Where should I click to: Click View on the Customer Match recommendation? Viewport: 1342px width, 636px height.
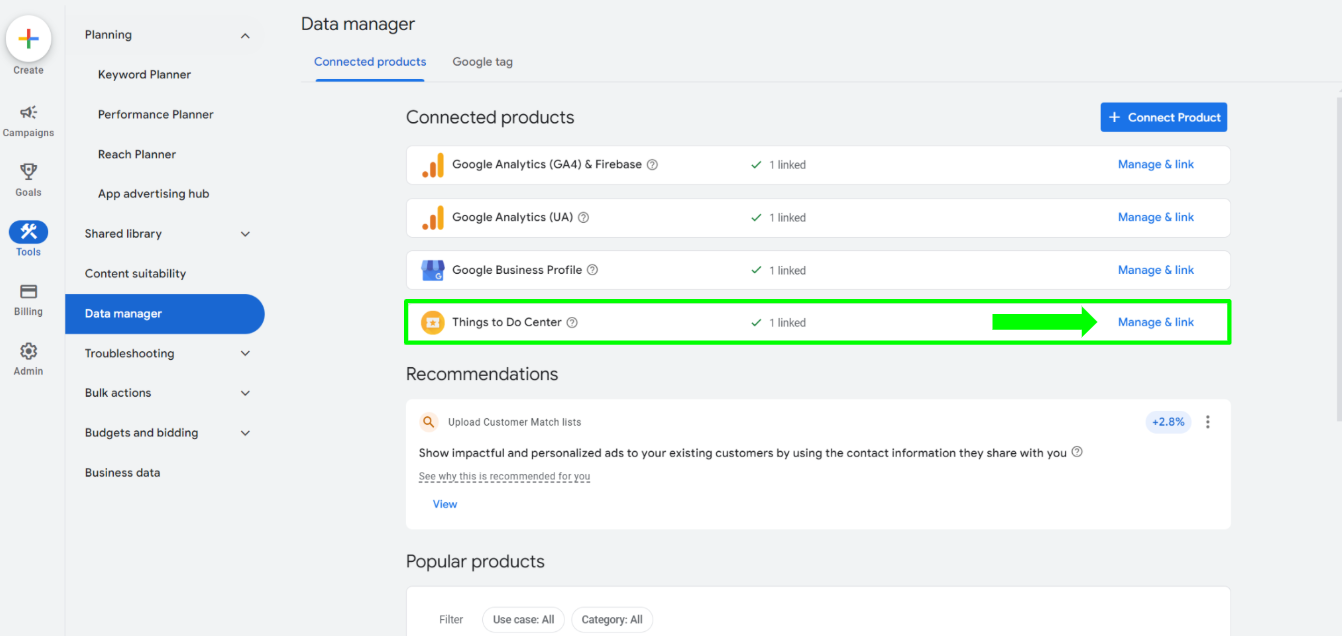[445, 504]
